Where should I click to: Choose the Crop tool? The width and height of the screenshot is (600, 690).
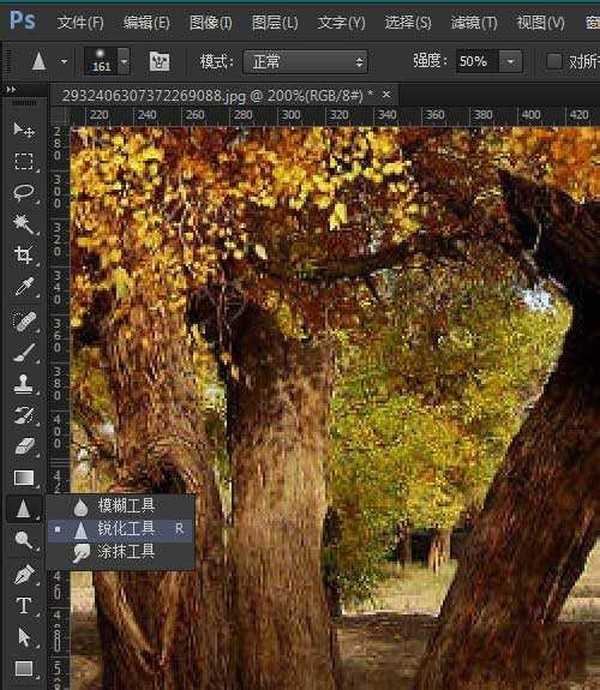pyautogui.click(x=24, y=255)
